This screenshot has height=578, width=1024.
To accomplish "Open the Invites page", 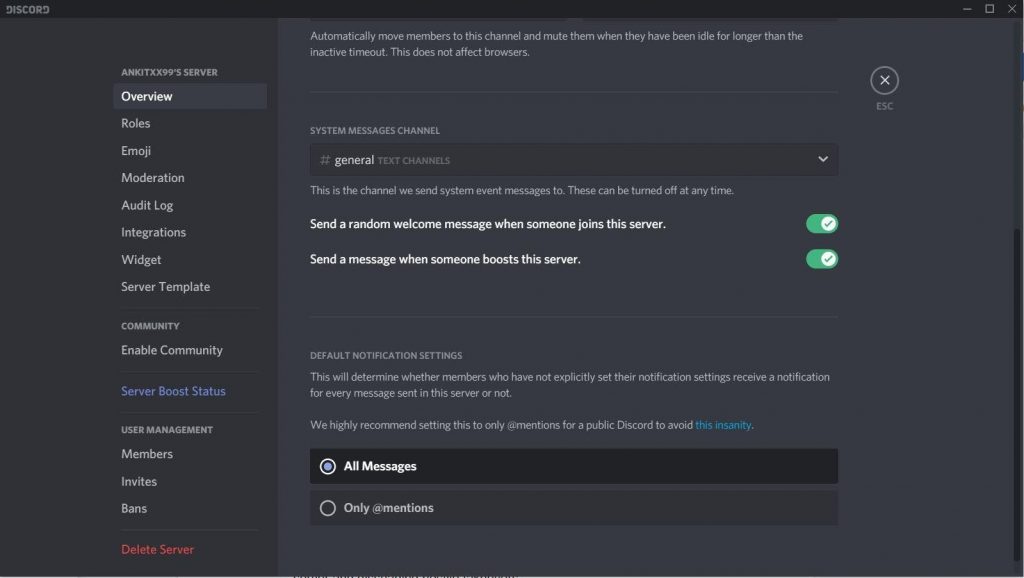I will click(x=190, y=481).
